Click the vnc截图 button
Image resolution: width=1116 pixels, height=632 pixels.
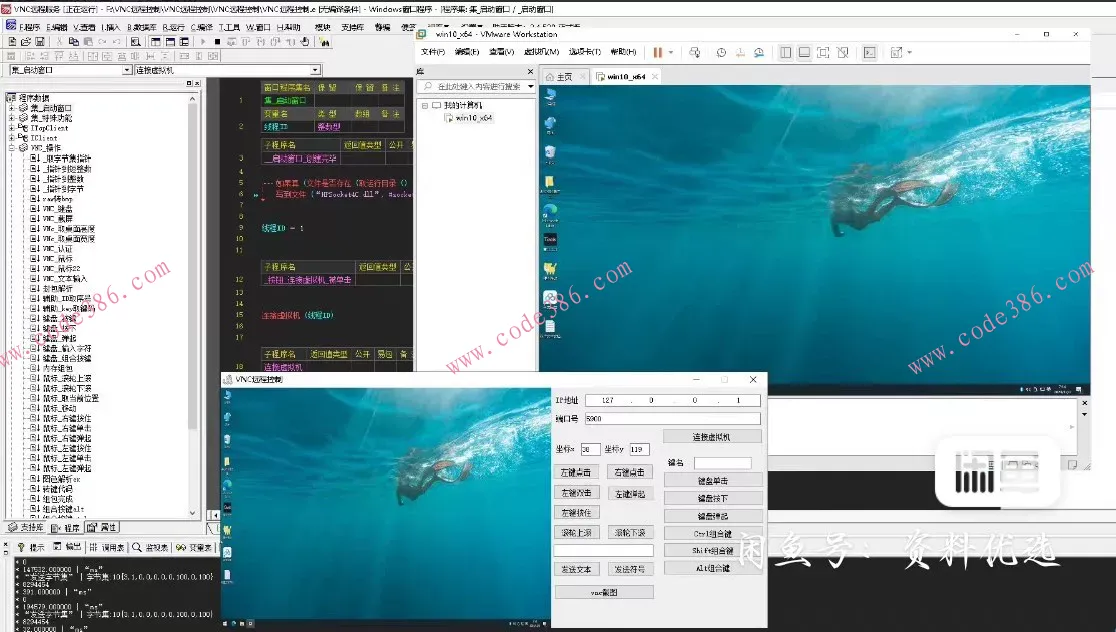coord(603,592)
